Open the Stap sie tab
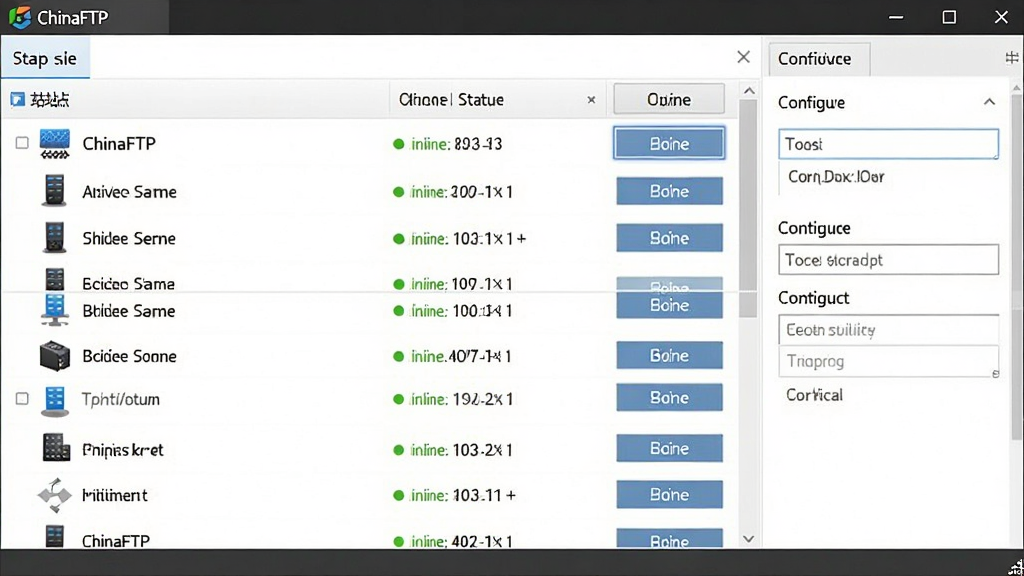Viewport: 1024px width, 576px height. [x=44, y=58]
